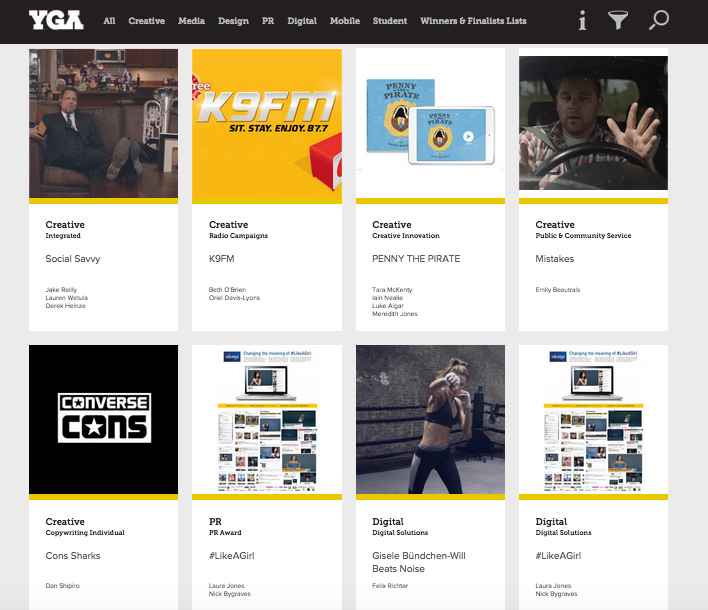
Task: Click #LikeAGirl title under PR Award
Action: pyautogui.click(x=232, y=556)
